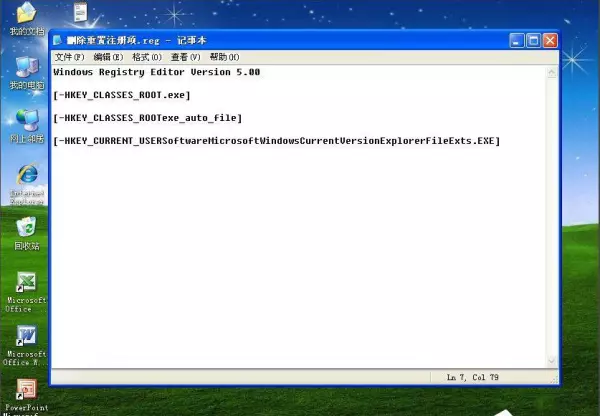This screenshot has width=600, height=416.
Task: Click the resize grip at status bar corner
Action: point(554,379)
